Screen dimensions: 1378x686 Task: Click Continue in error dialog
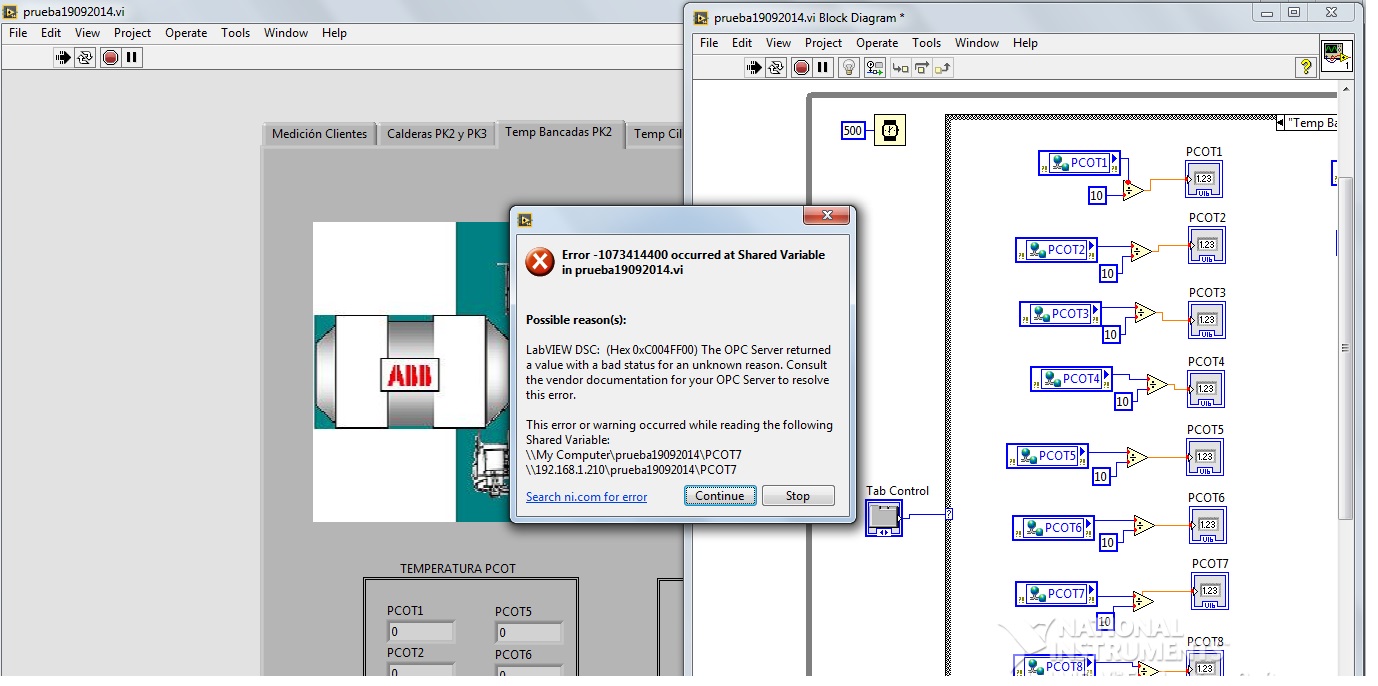click(x=720, y=496)
